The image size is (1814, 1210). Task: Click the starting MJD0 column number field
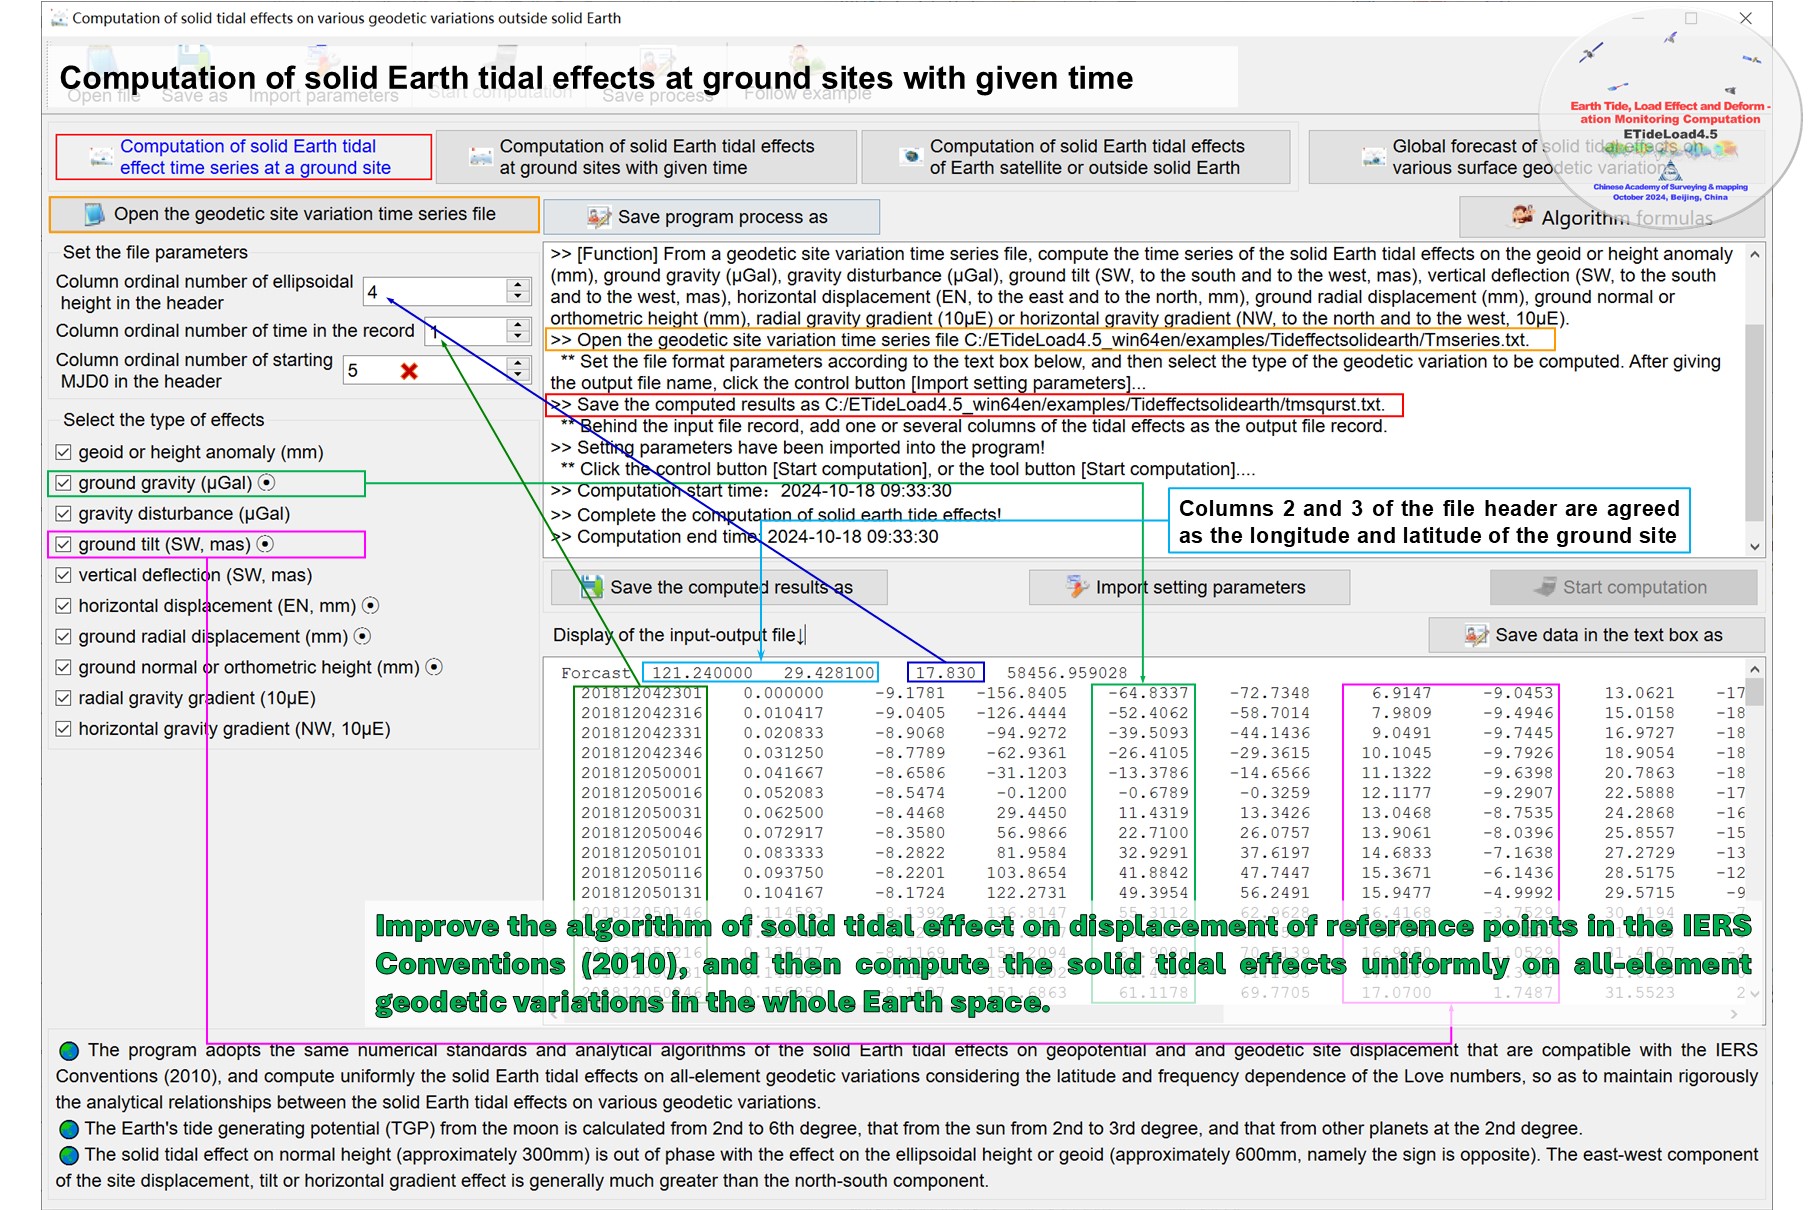tap(370, 371)
